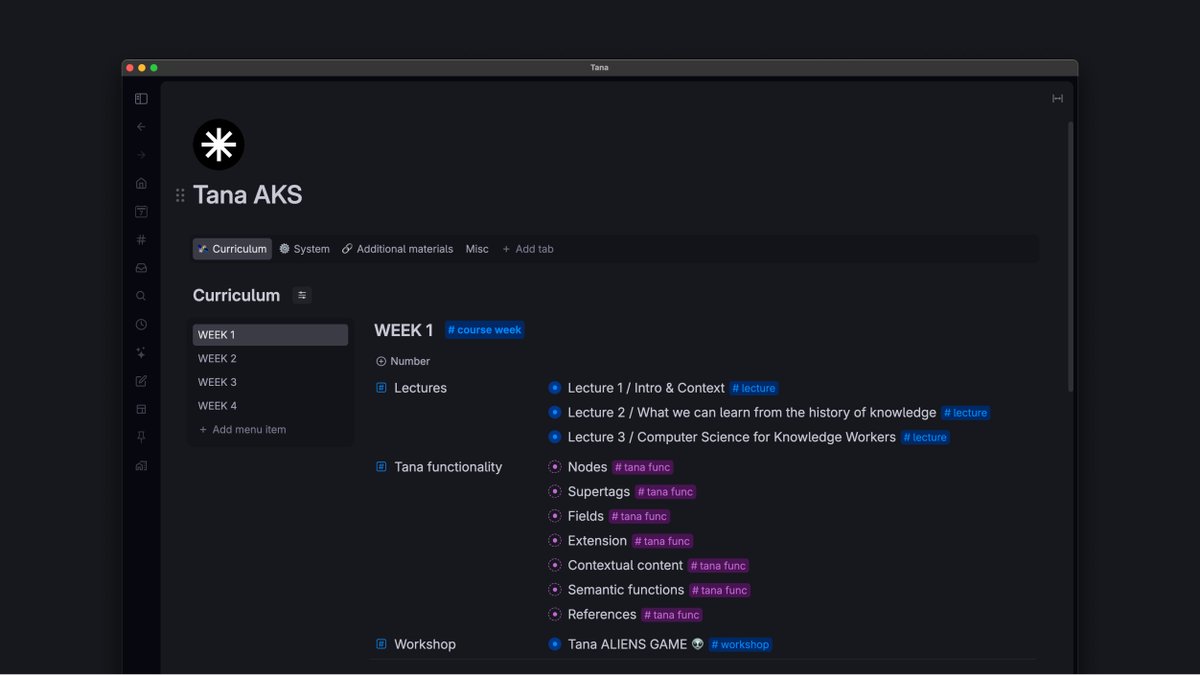The height and width of the screenshot is (675, 1200).
Task: Open Curriculum view options sliders icon
Action: [302, 295]
